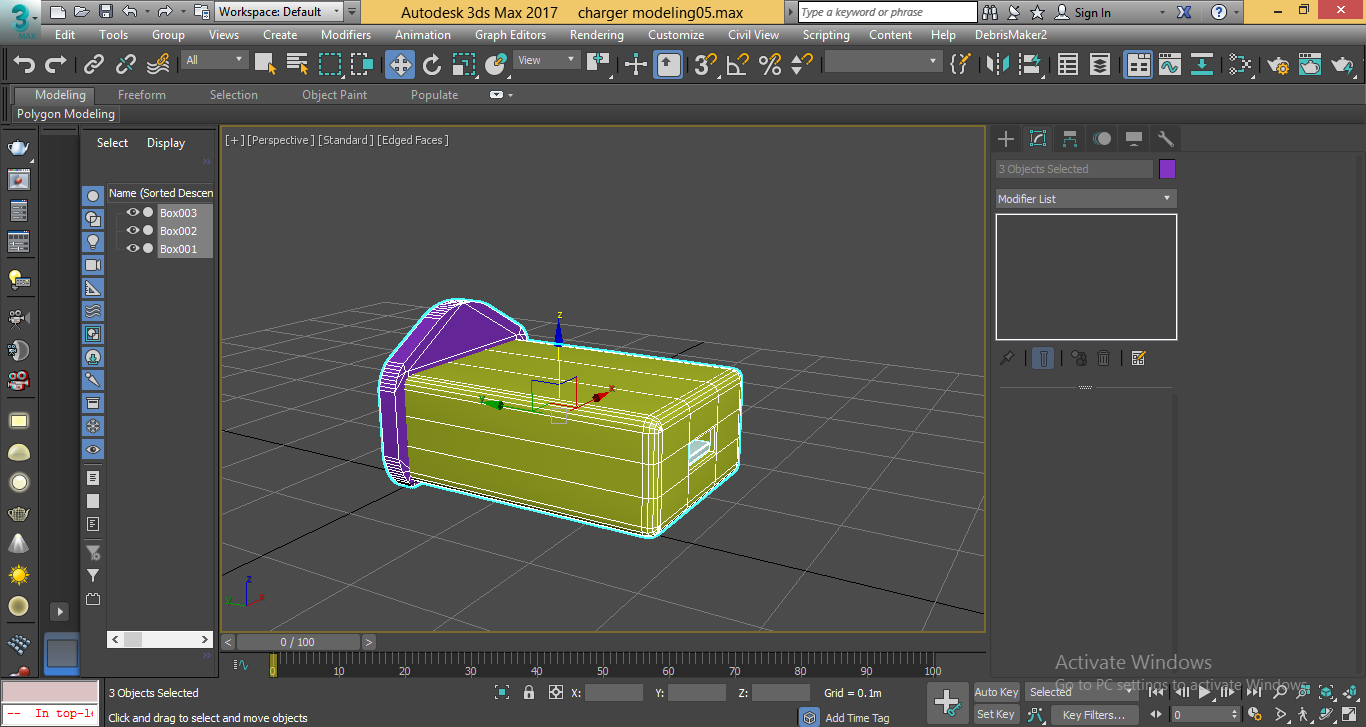Click Remove Modifier trash icon
The image size is (1366, 727).
pyautogui.click(x=1104, y=358)
